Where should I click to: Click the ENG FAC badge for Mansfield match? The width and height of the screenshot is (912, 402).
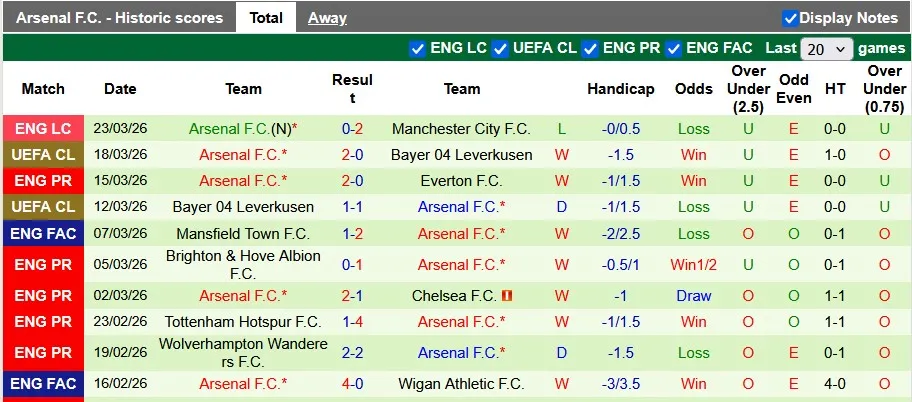click(x=43, y=233)
